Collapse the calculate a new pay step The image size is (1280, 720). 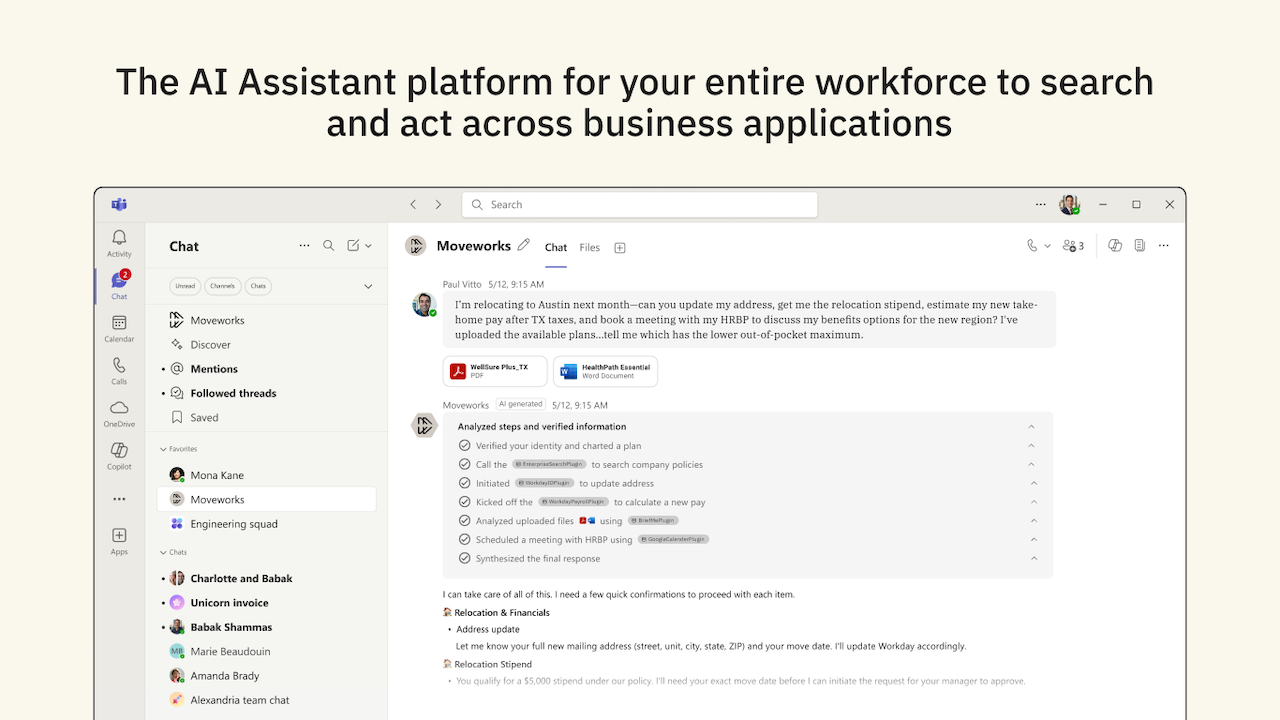click(1033, 502)
